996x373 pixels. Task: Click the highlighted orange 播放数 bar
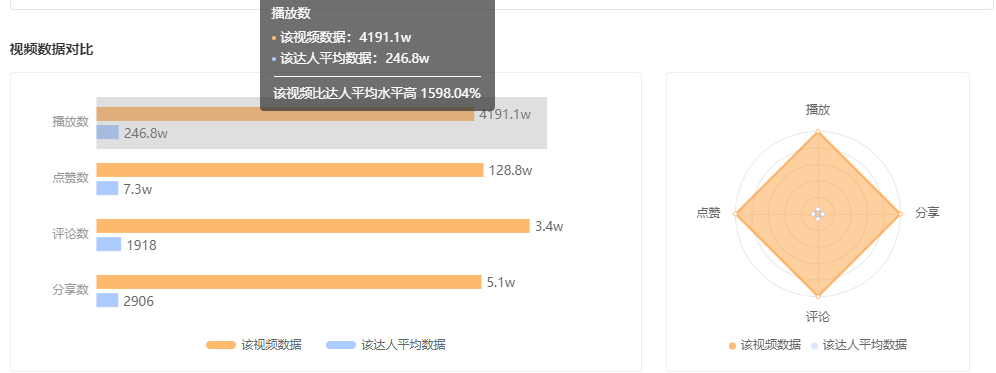click(x=285, y=114)
